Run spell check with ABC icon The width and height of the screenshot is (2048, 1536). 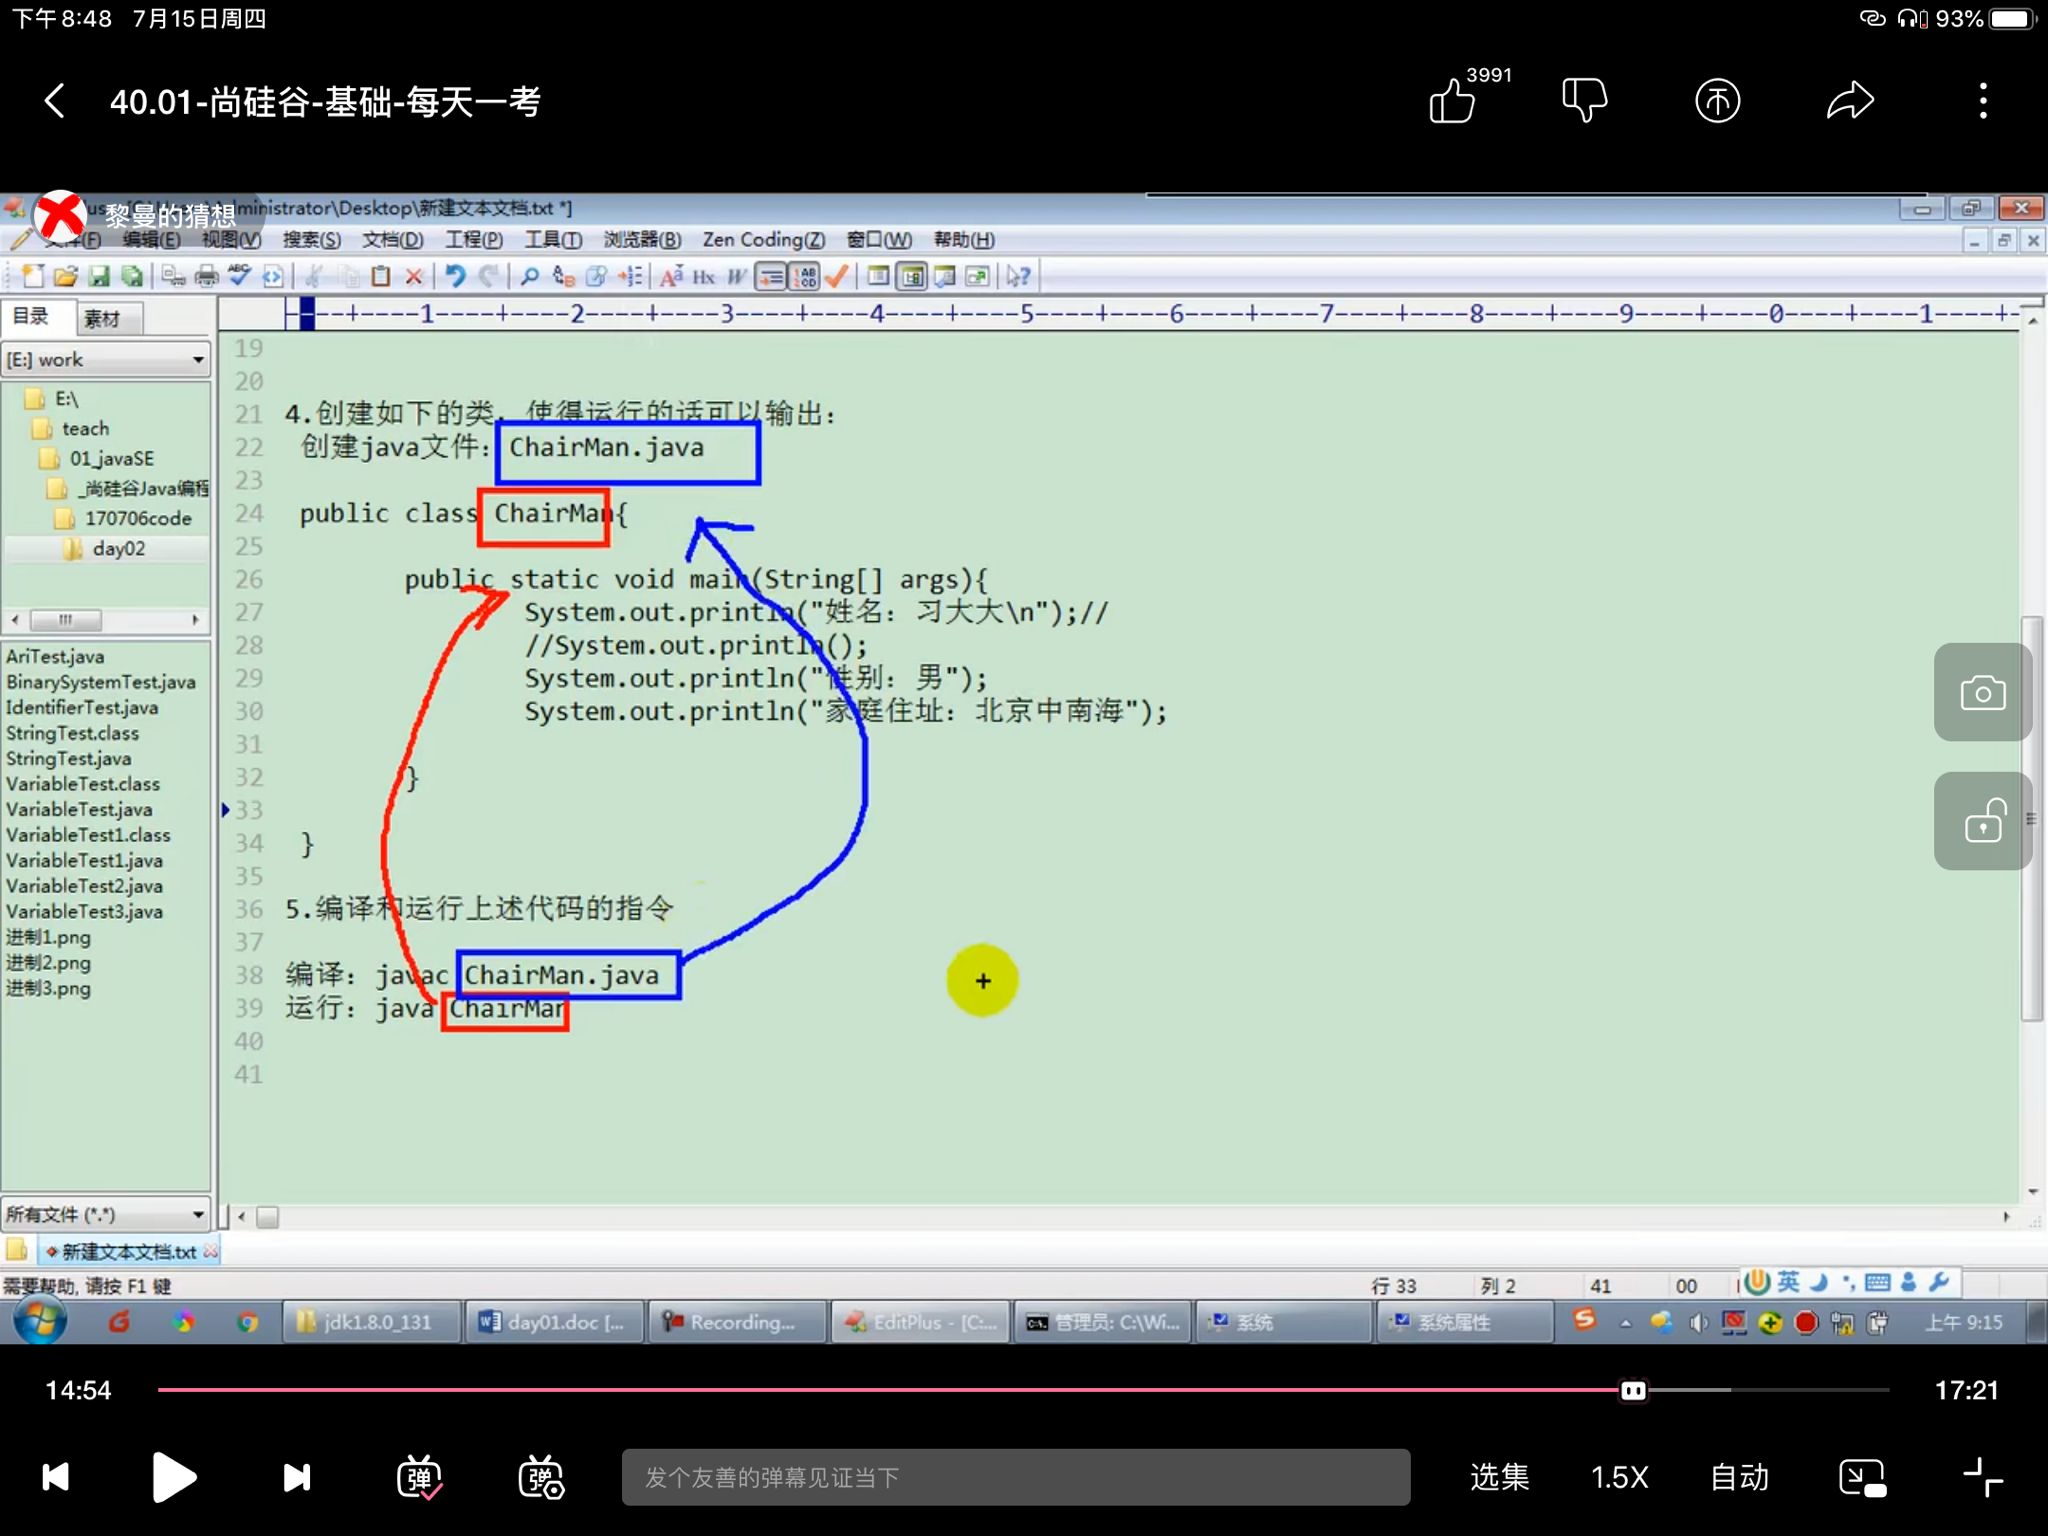click(x=239, y=276)
